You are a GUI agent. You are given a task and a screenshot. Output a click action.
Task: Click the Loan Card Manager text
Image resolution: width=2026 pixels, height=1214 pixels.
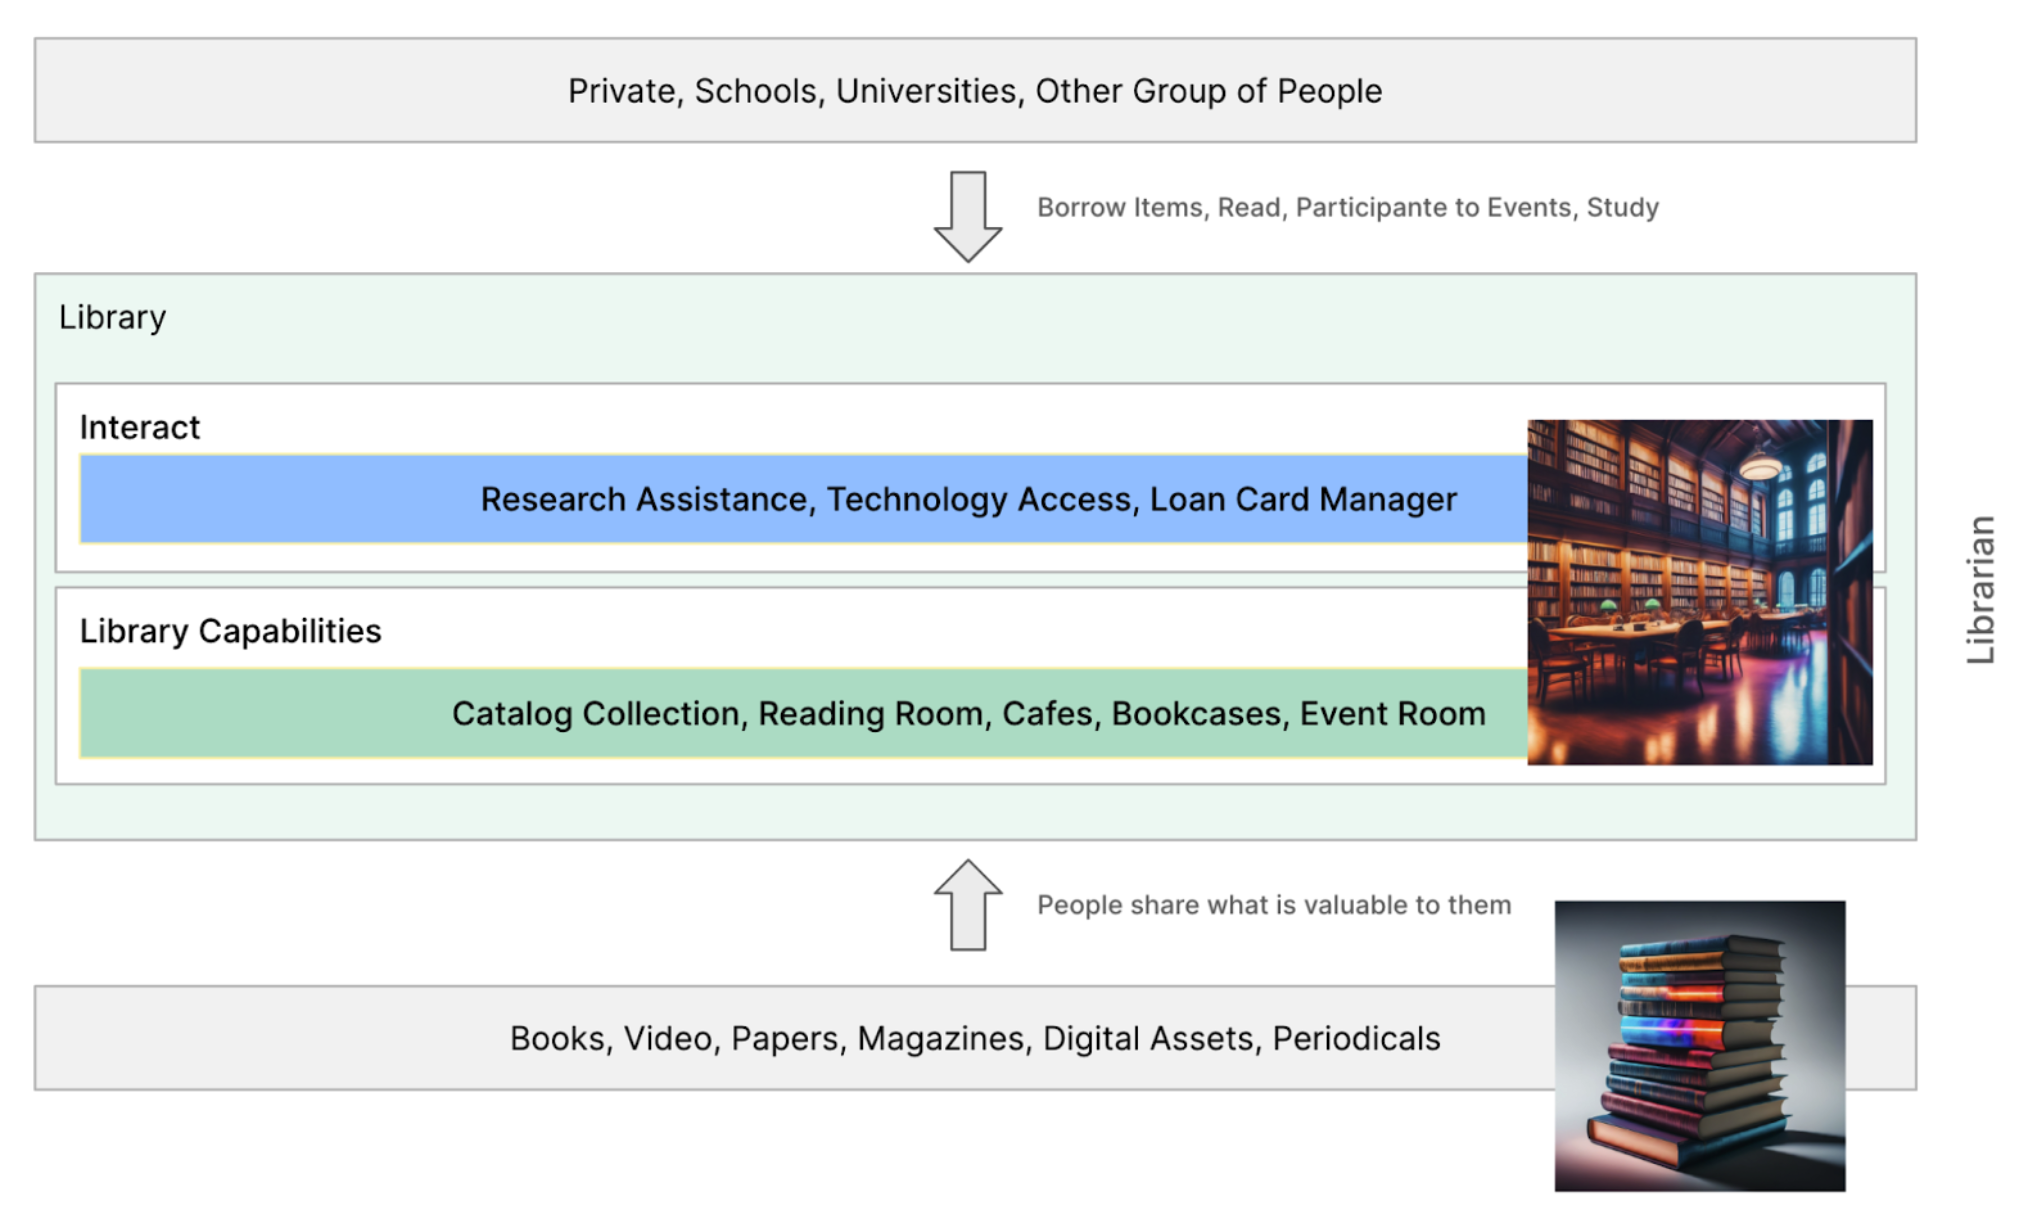coord(1302,499)
